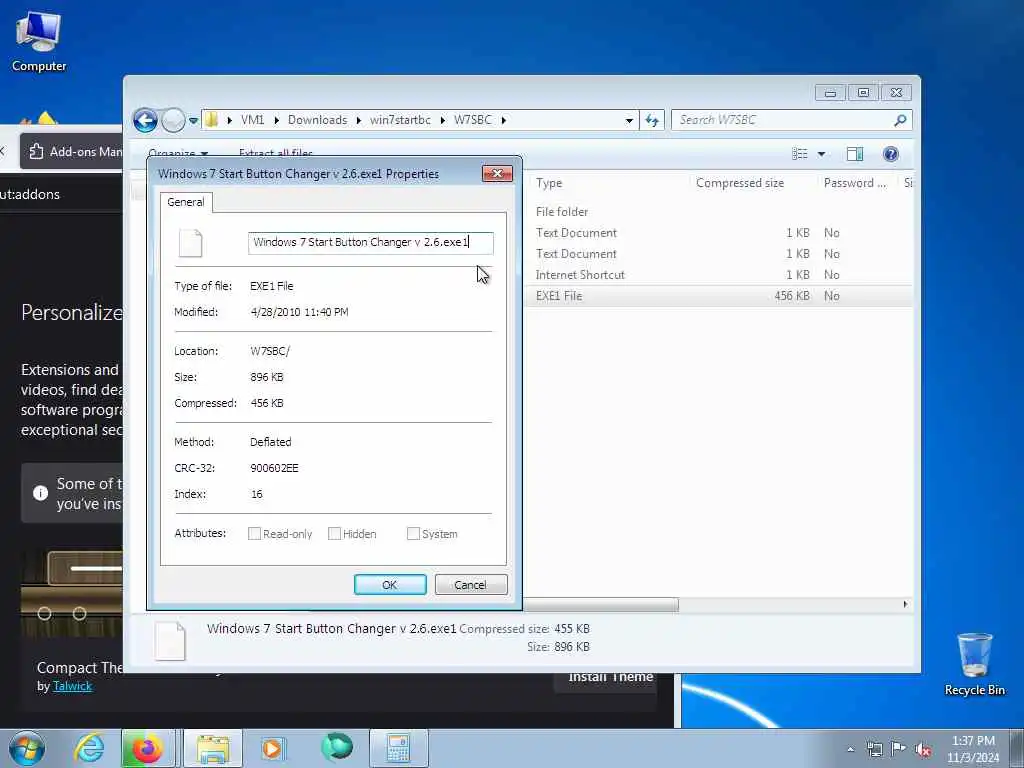Viewport: 1024px width, 768px height.
Task: Click the file name text field
Action: [x=370, y=242]
